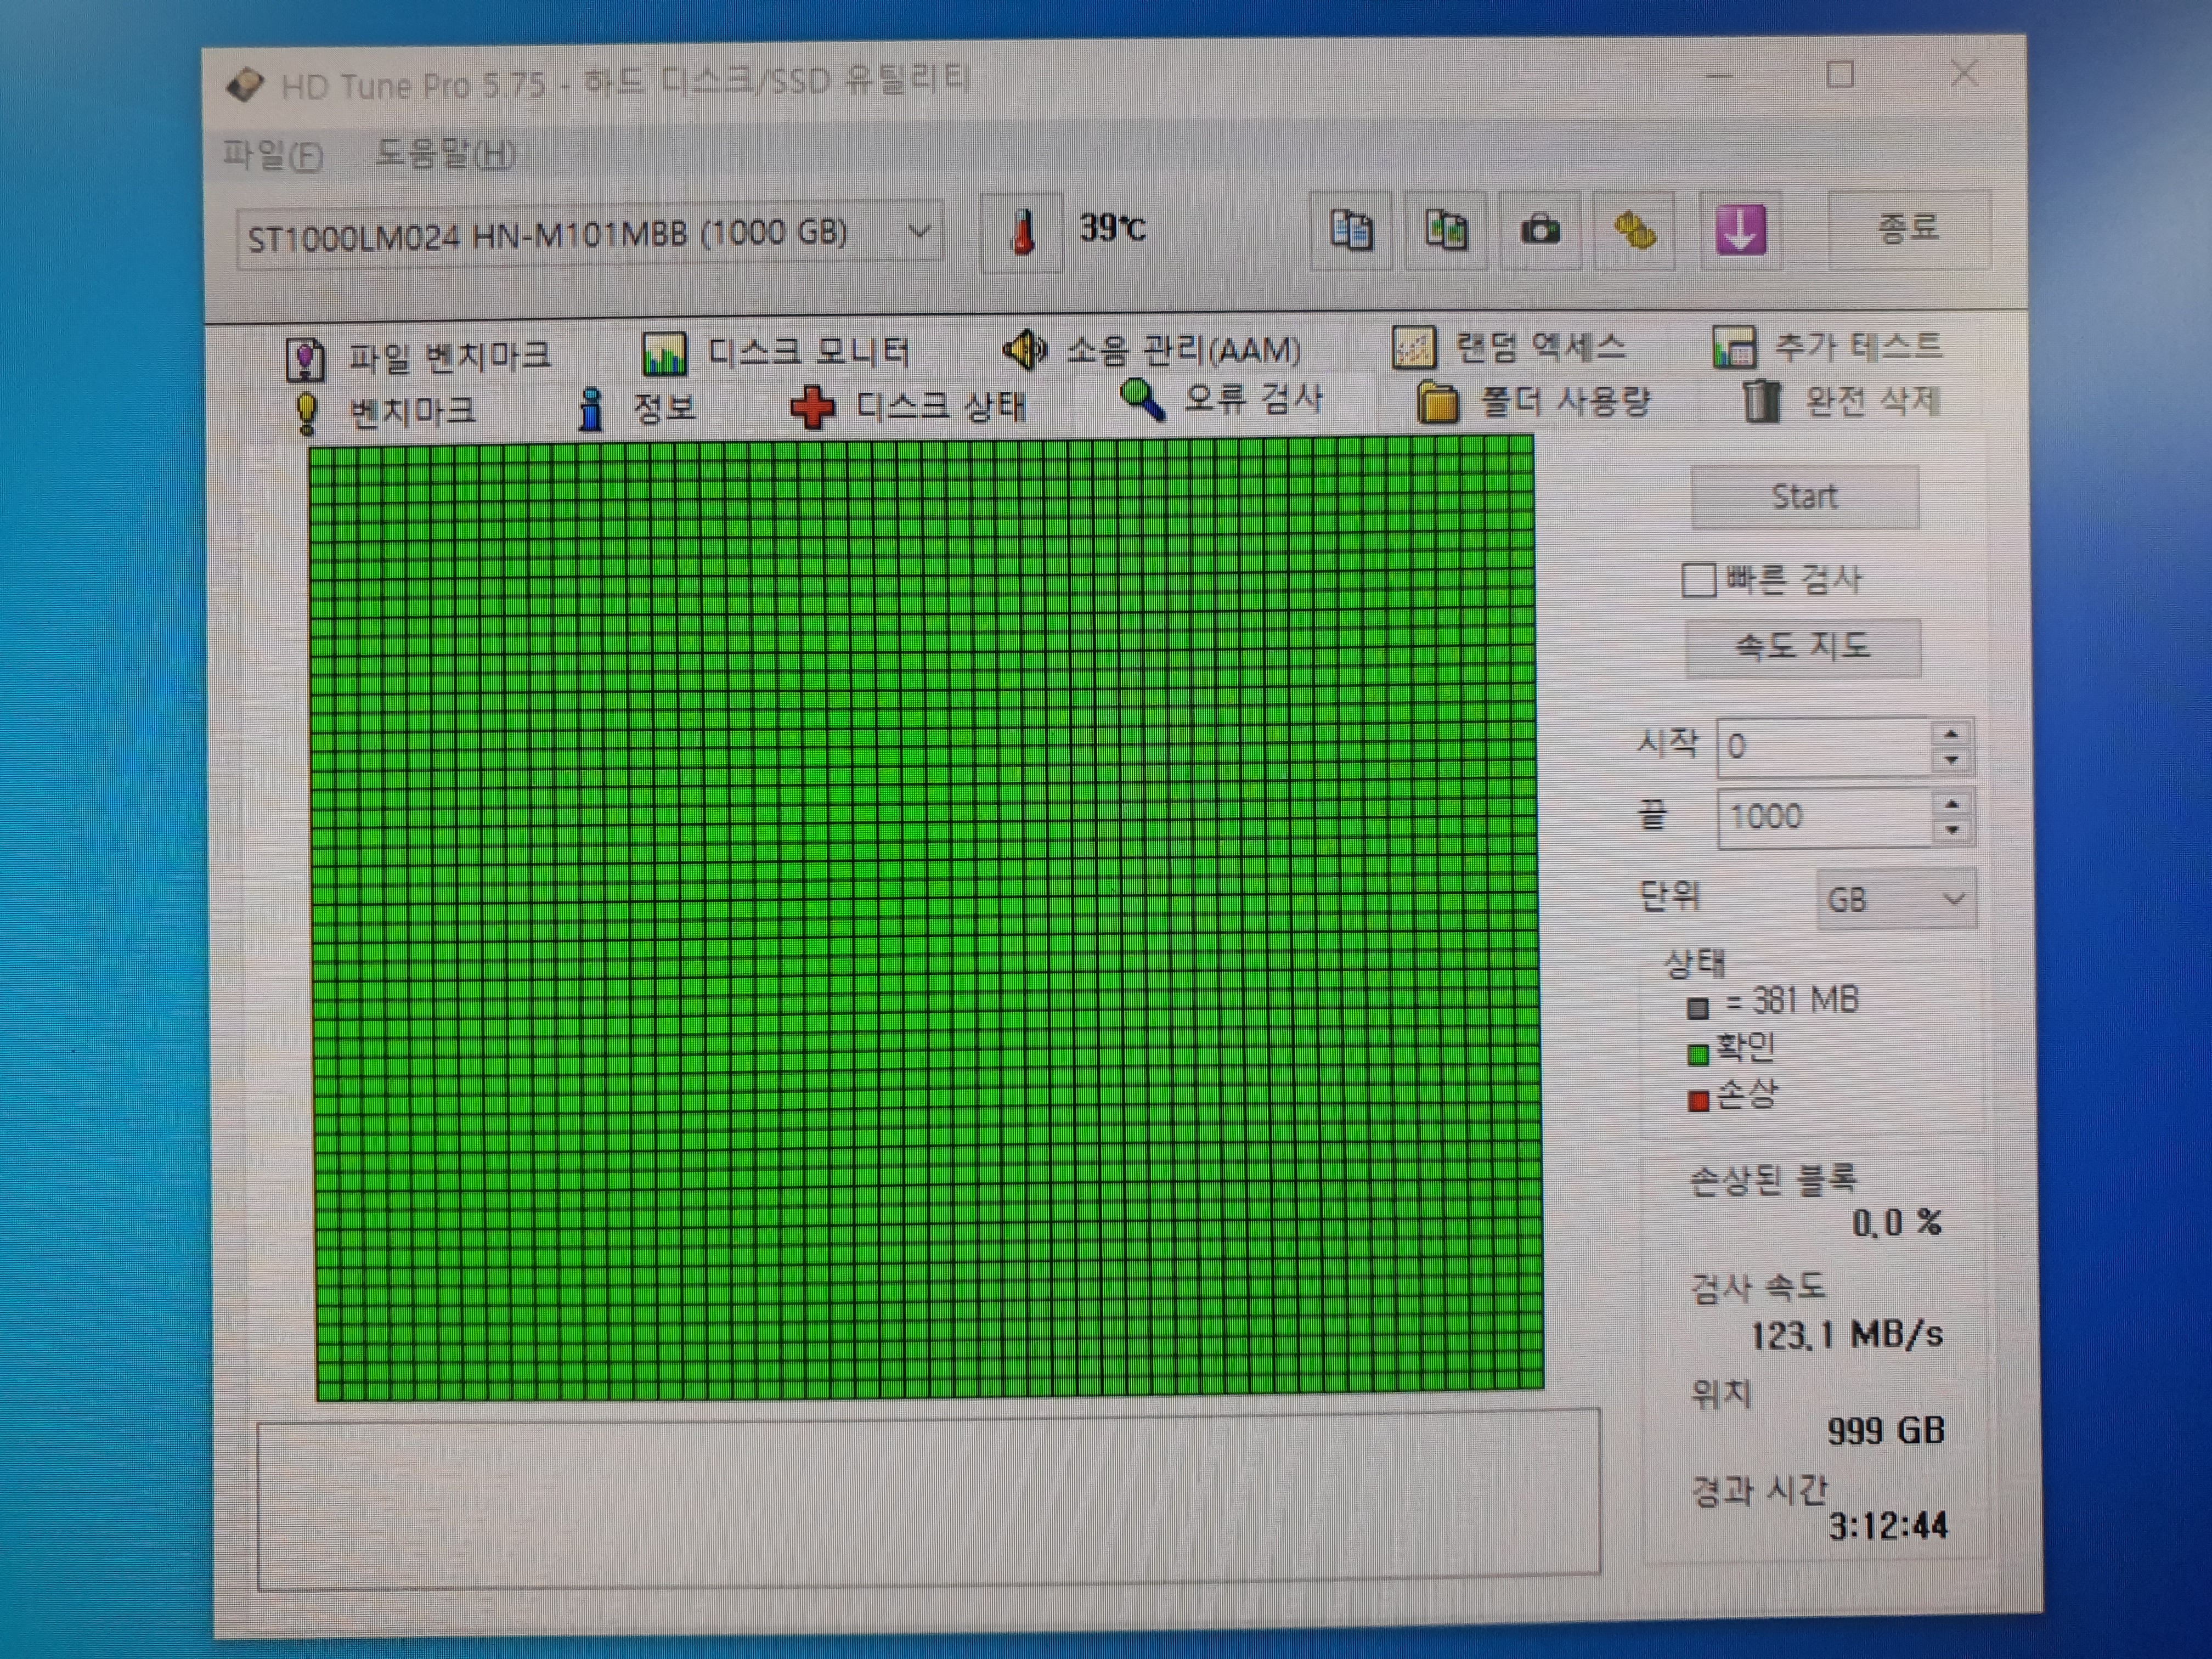
Task: Switch to the 벤치마크 tab
Action: pyautogui.click(x=385, y=412)
